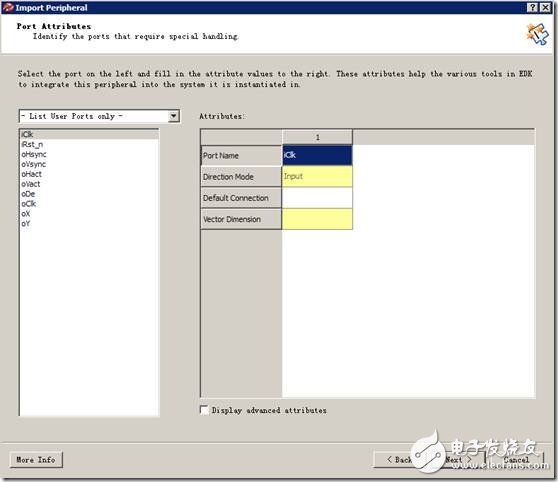This screenshot has width=558, height=482.
Task: Select oVsync port from the list
Action: point(89,164)
